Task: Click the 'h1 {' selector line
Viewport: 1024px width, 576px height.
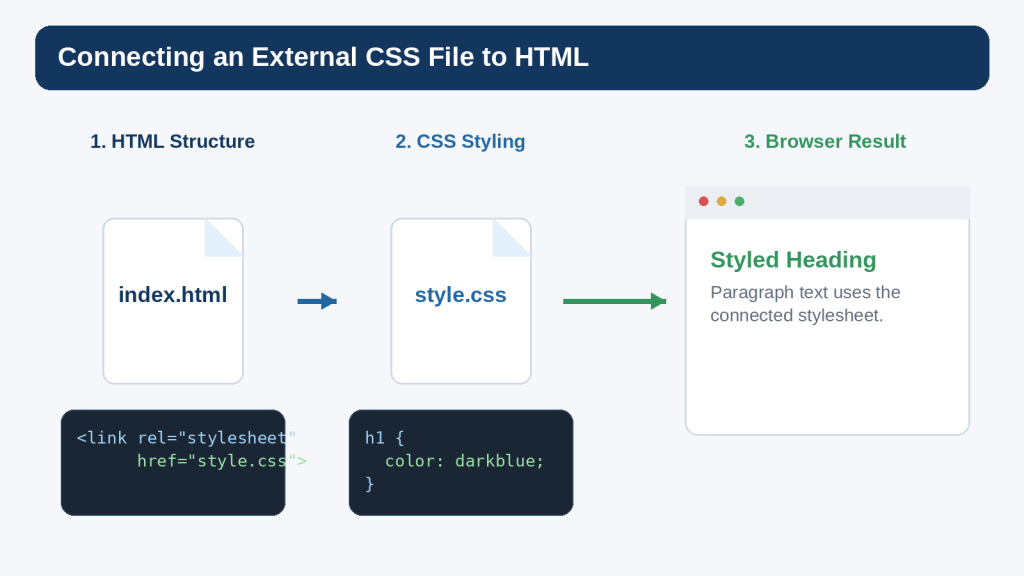Action: [x=385, y=438]
